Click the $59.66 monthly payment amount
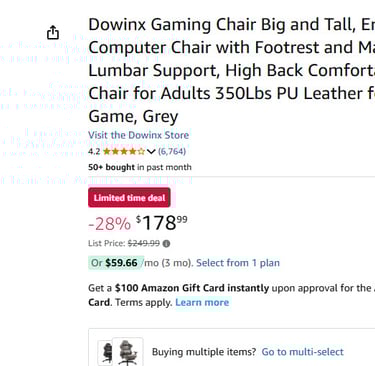 (x=121, y=263)
